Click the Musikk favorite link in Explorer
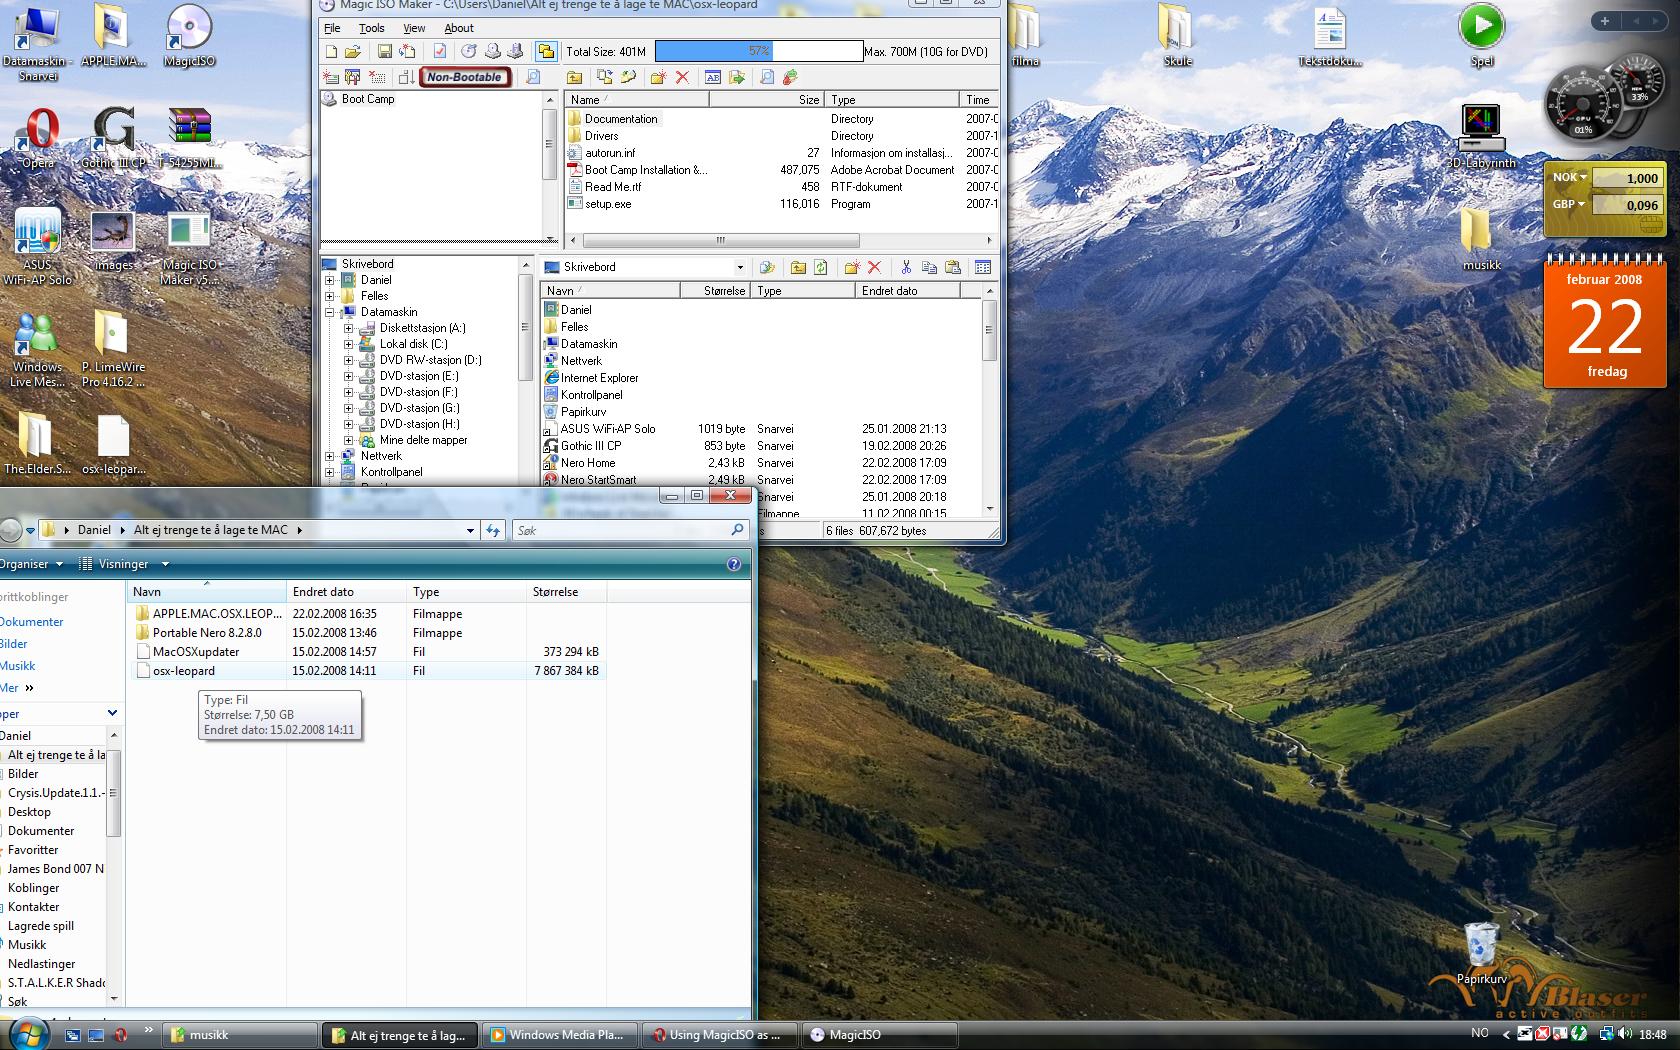This screenshot has width=1680, height=1050. (x=17, y=666)
